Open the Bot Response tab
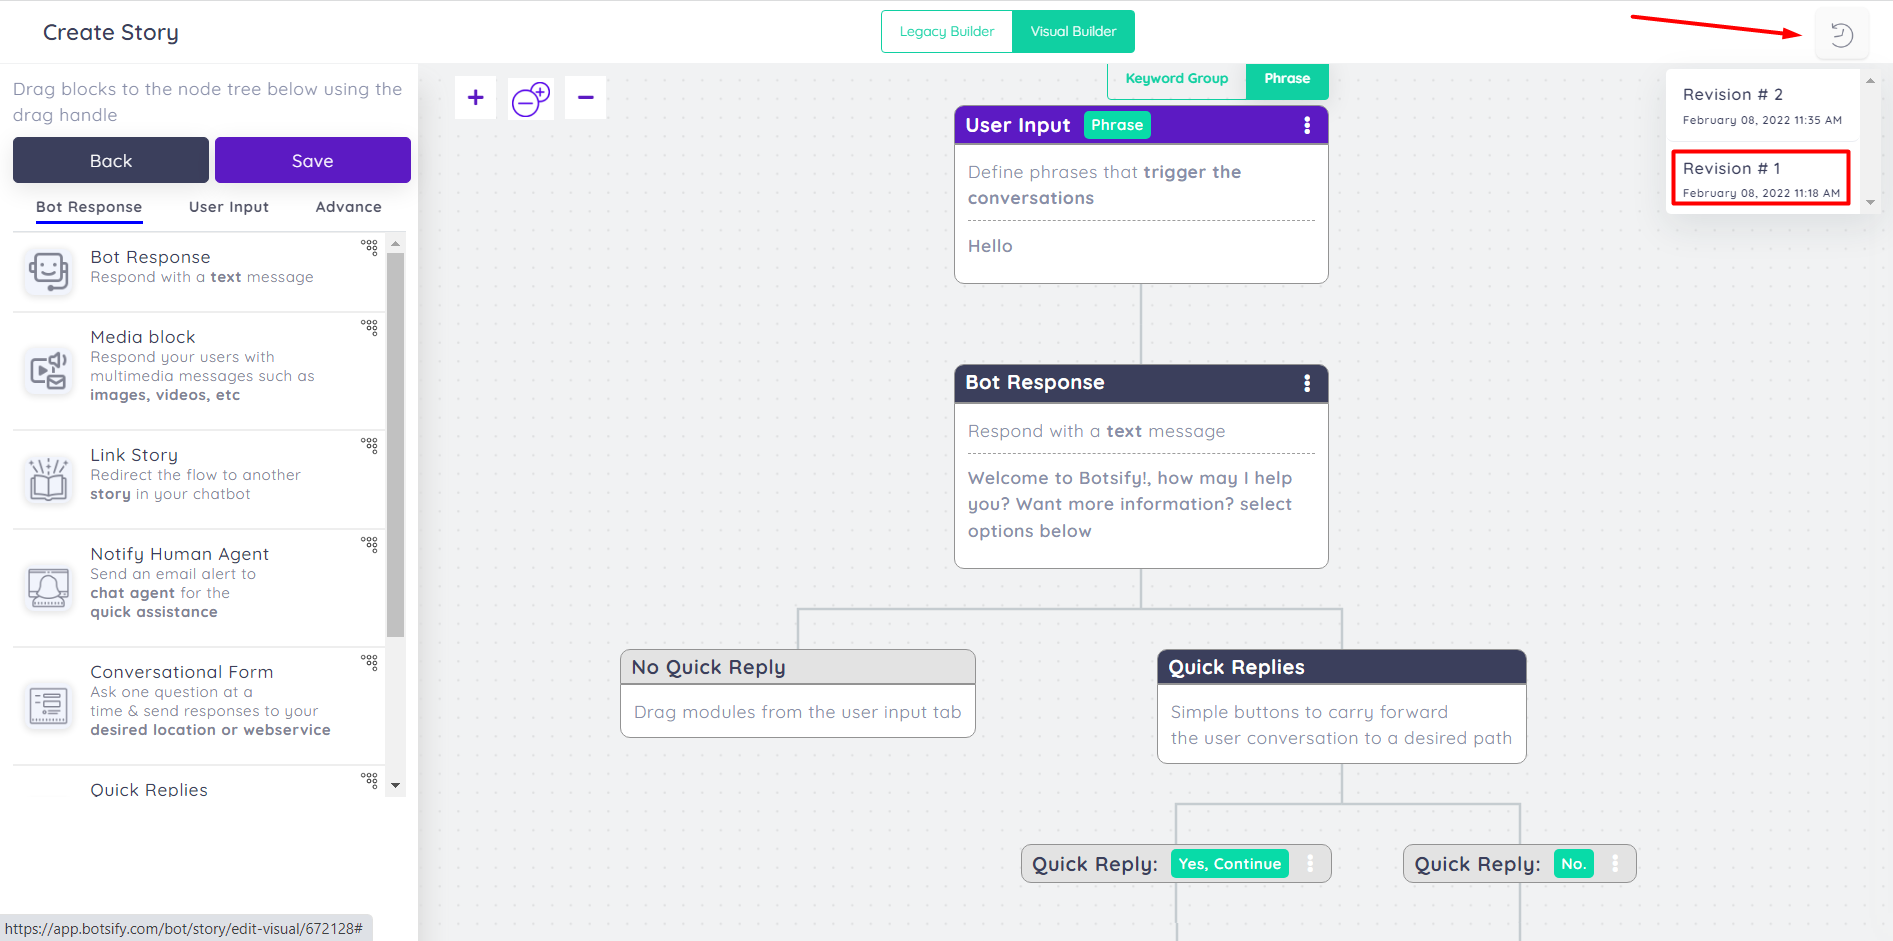 (89, 207)
